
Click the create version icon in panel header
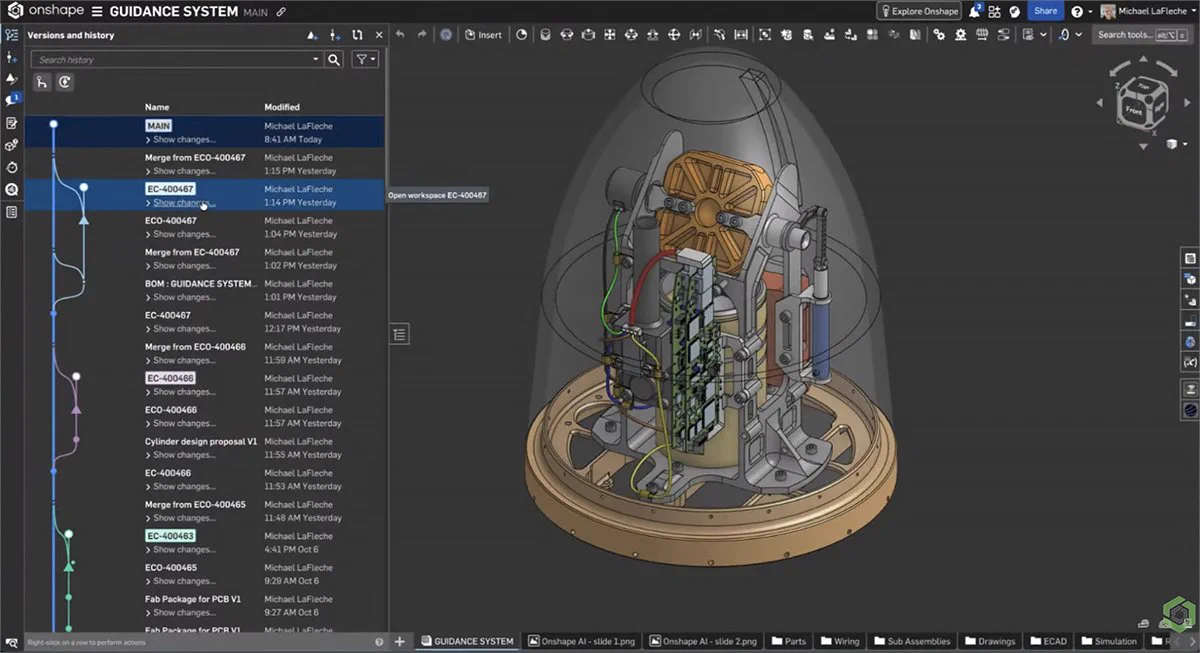(313, 35)
